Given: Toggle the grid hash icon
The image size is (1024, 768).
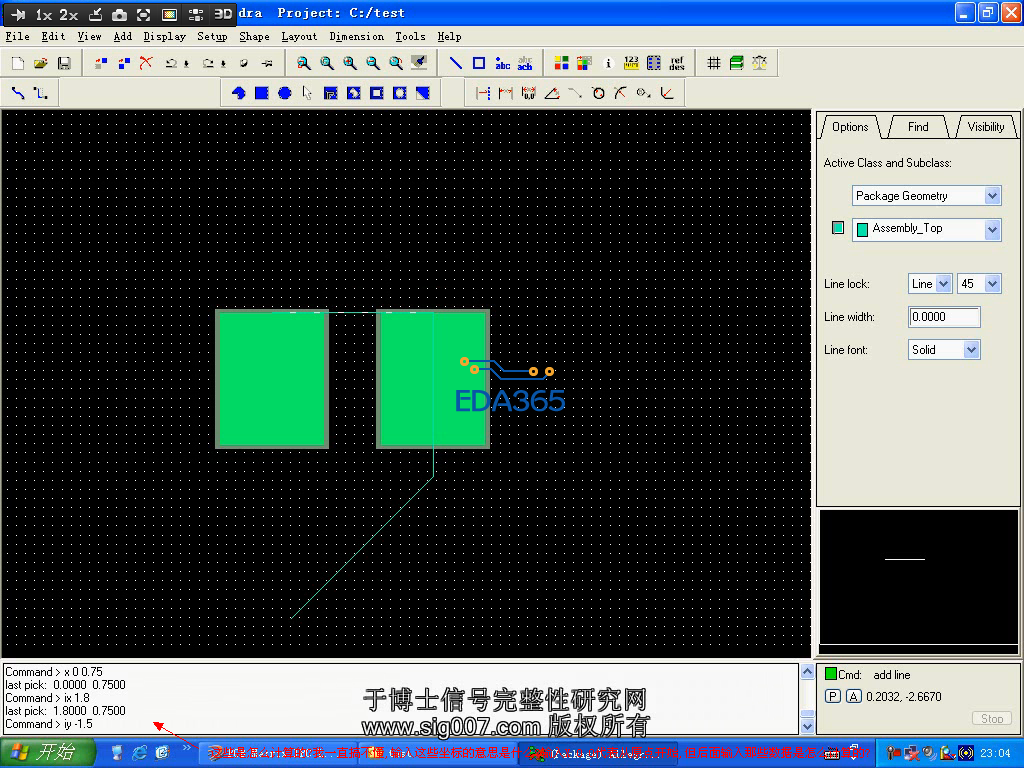Looking at the screenshot, I should tap(714, 63).
